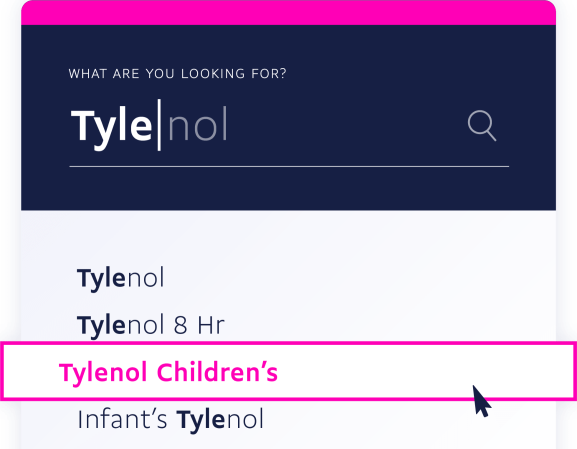Place cursor after typed Tyle text
The image size is (577, 449).
[157, 125]
